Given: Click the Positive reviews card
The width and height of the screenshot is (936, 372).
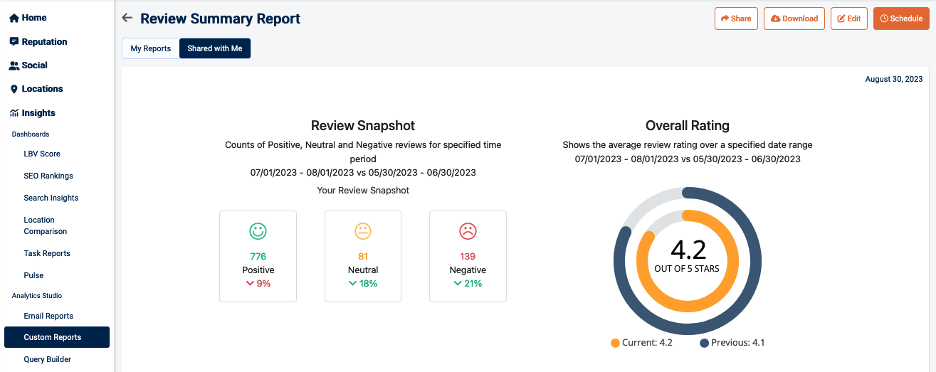Looking at the screenshot, I should (258, 256).
